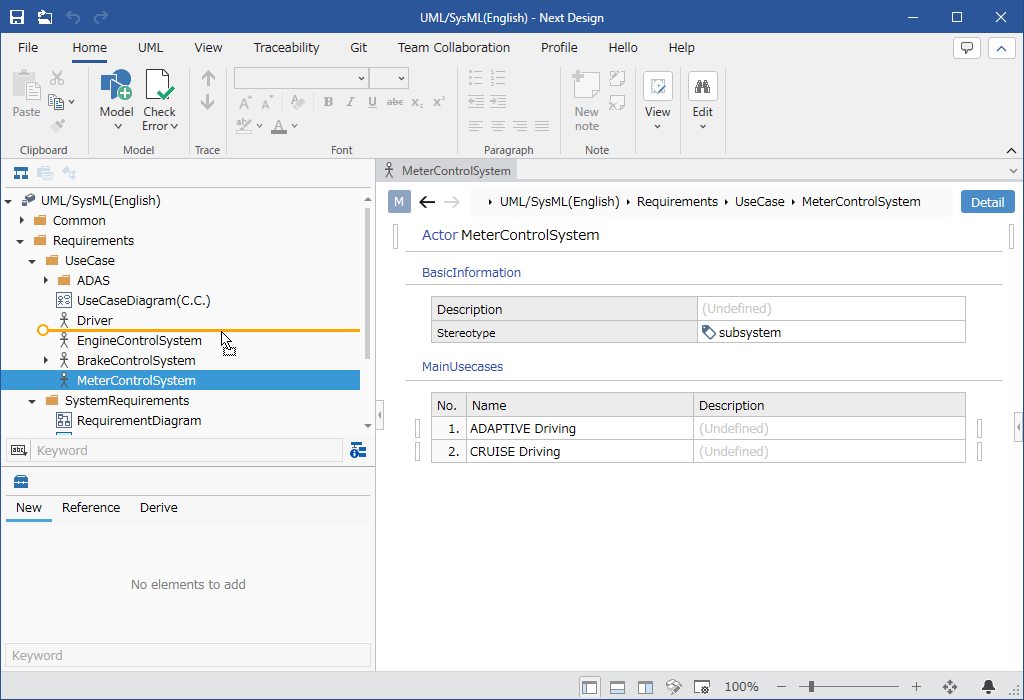This screenshot has width=1024, height=700.
Task: Click the Bold formatting icon
Action: pos(328,102)
